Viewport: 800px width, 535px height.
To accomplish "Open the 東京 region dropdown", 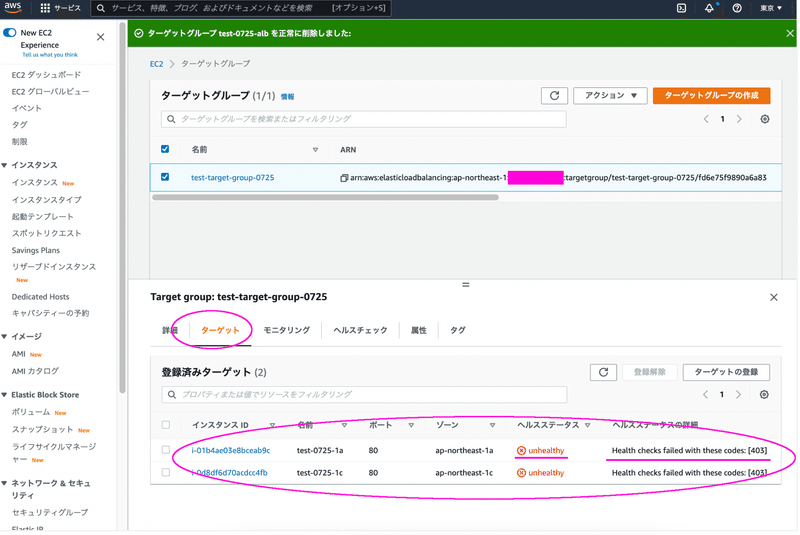I will pyautogui.click(x=771, y=8).
